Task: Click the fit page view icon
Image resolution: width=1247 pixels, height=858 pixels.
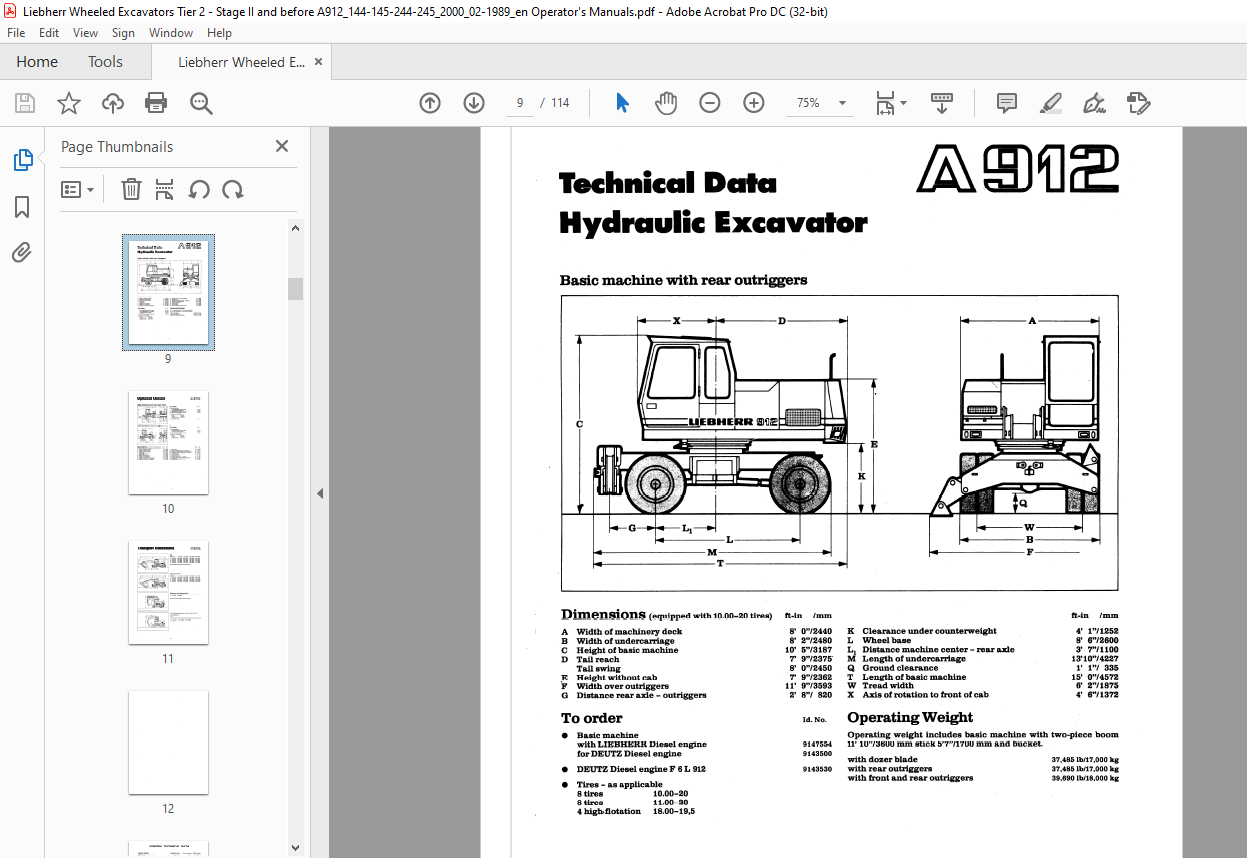Action: [885, 103]
